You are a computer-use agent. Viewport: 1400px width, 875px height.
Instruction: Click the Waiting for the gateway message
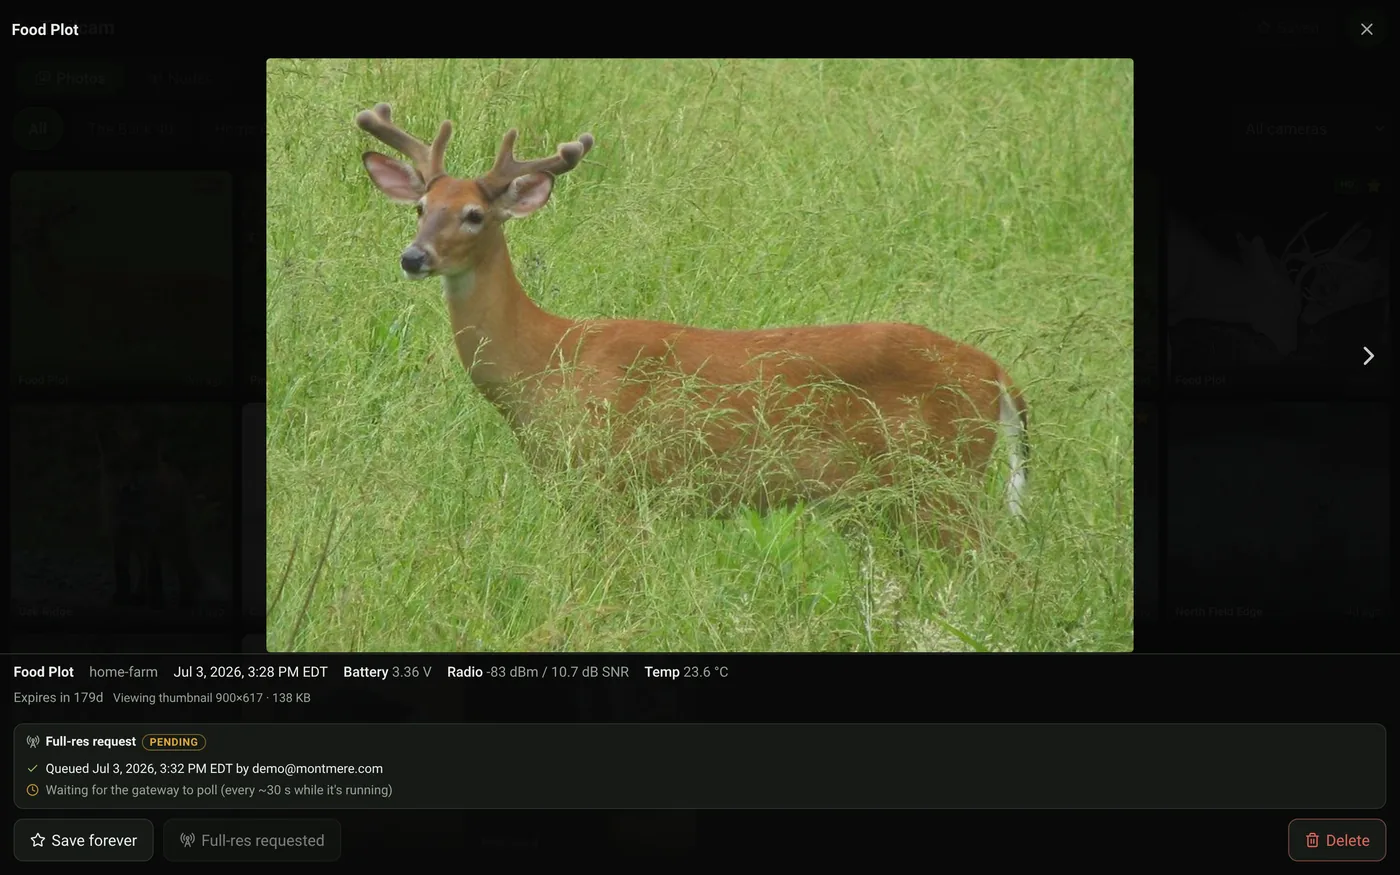[x=219, y=790]
